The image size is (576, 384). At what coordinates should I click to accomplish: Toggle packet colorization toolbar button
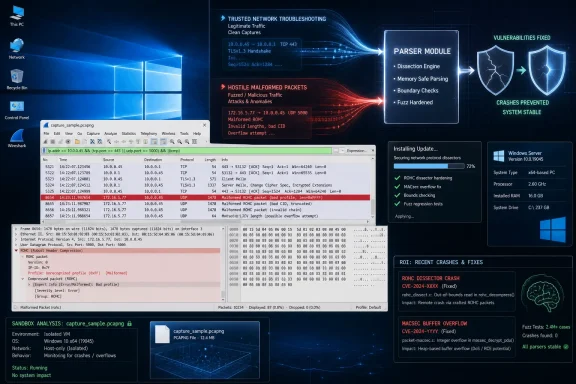coord(163,141)
